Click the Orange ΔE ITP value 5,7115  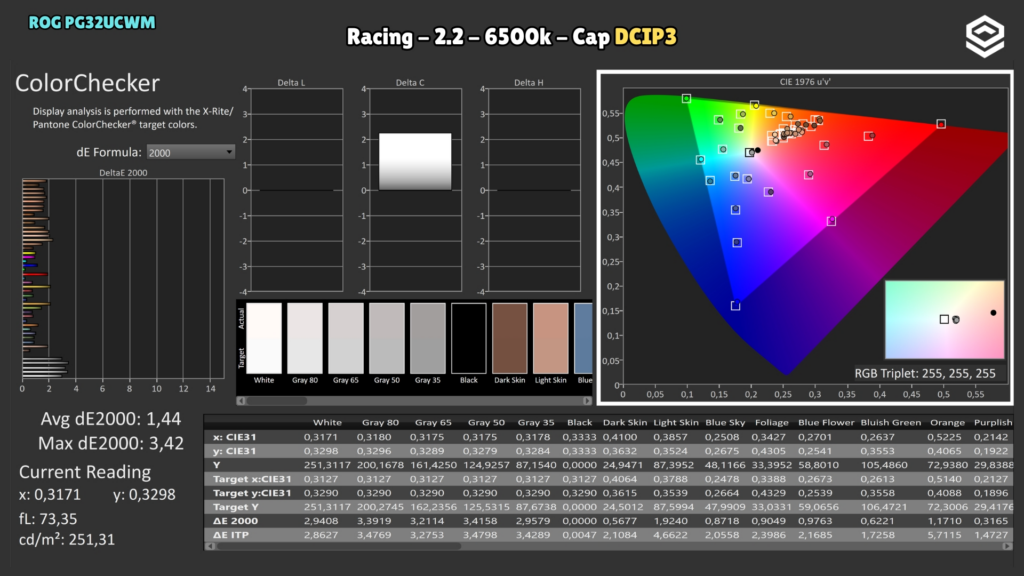point(945,535)
